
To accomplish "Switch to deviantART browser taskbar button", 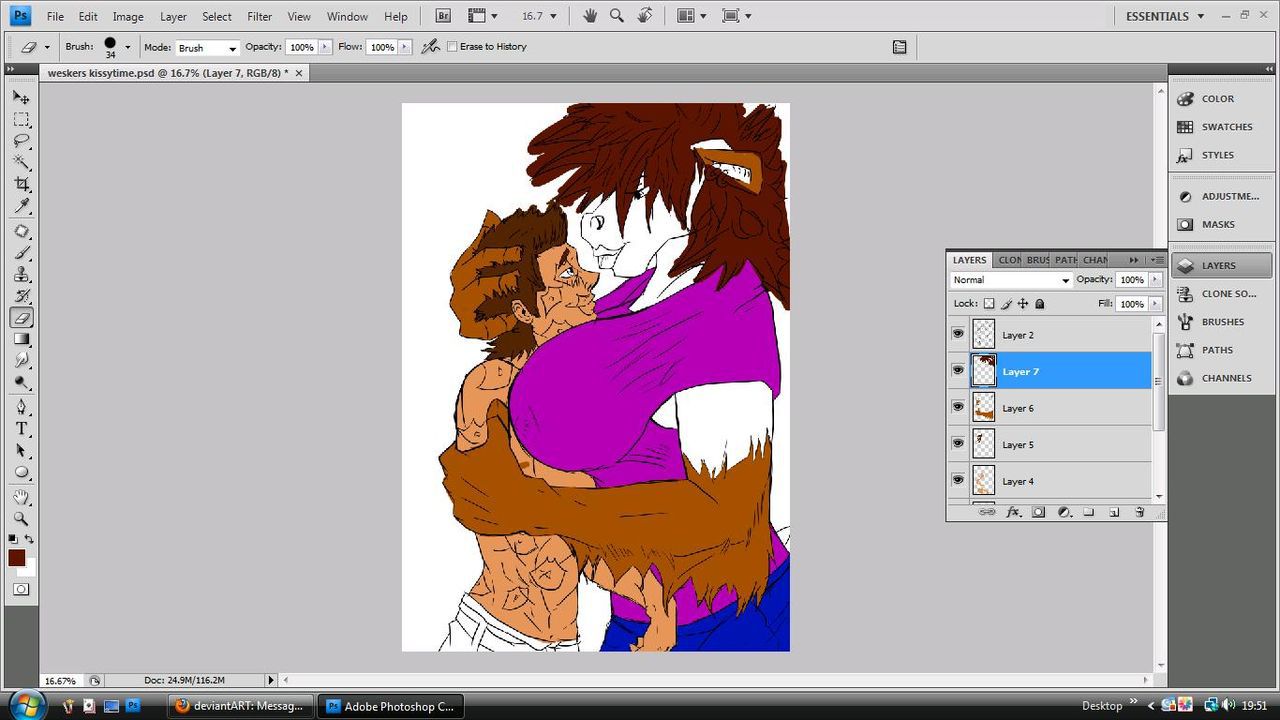I will click(x=240, y=706).
